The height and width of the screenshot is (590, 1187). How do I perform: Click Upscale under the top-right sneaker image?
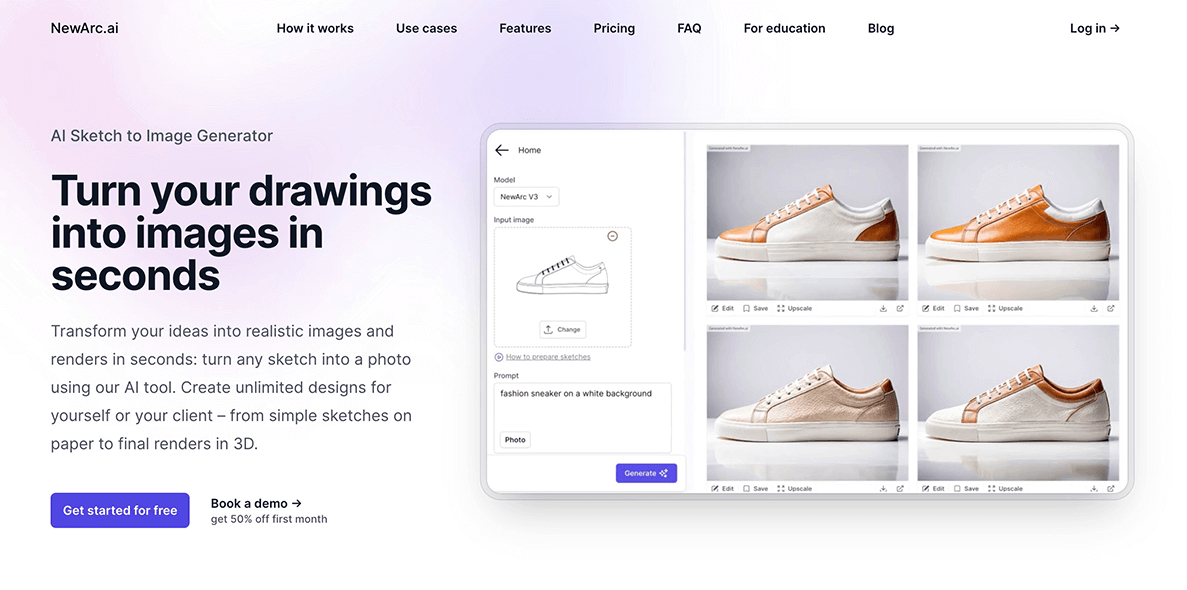1005,308
